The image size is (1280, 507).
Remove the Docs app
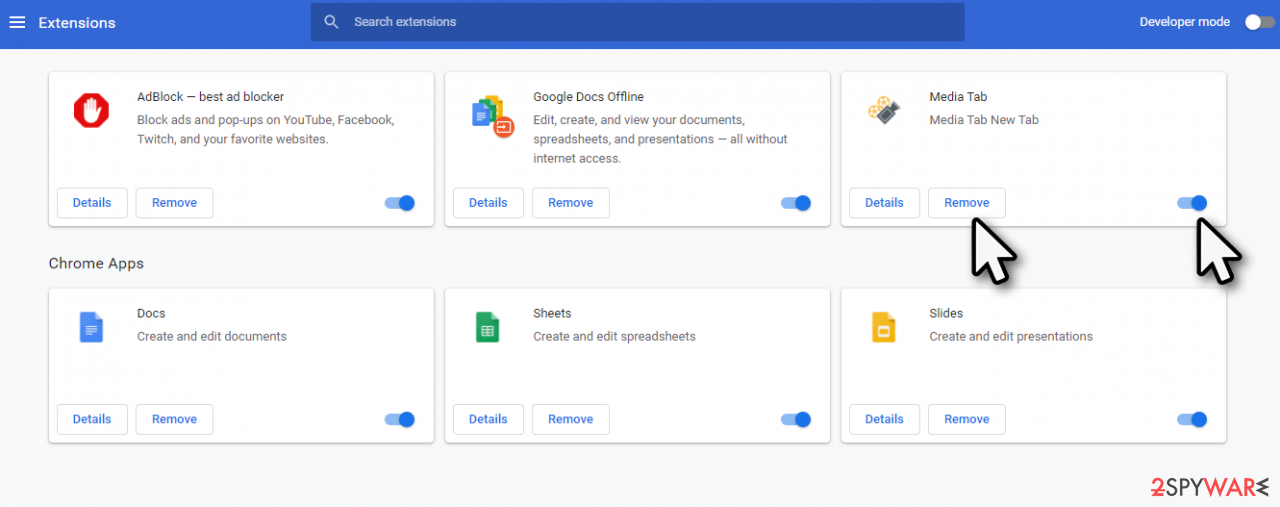(x=174, y=420)
